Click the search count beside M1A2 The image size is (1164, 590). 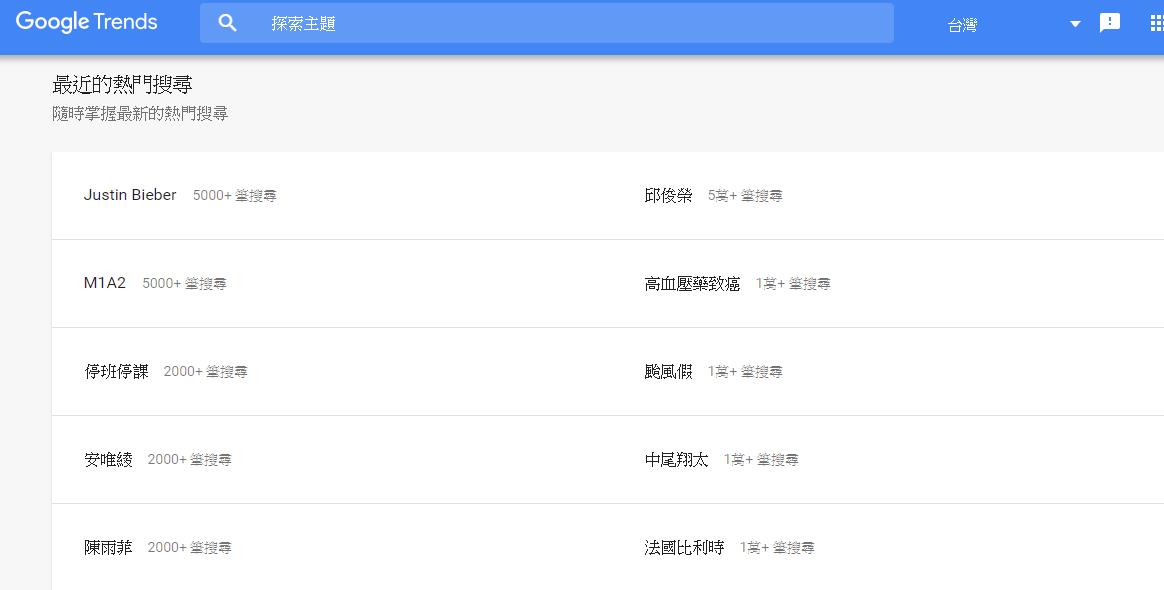click(x=184, y=283)
